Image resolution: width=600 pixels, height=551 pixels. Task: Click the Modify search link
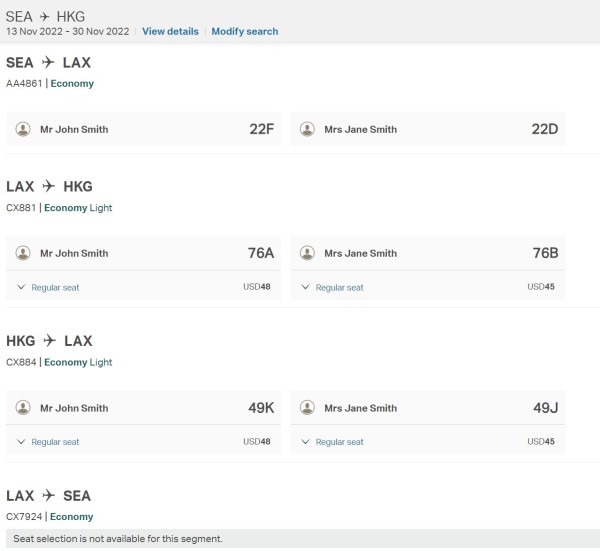pos(245,31)
